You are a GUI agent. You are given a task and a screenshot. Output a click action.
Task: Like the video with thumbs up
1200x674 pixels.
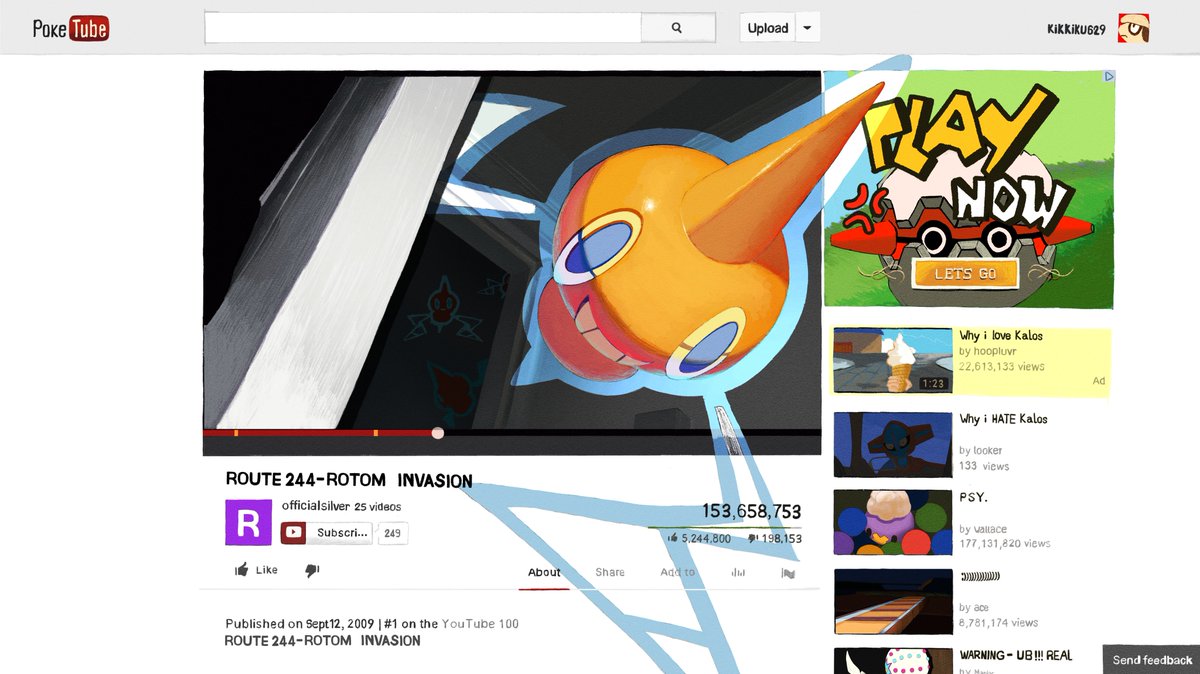coord(256,570)
